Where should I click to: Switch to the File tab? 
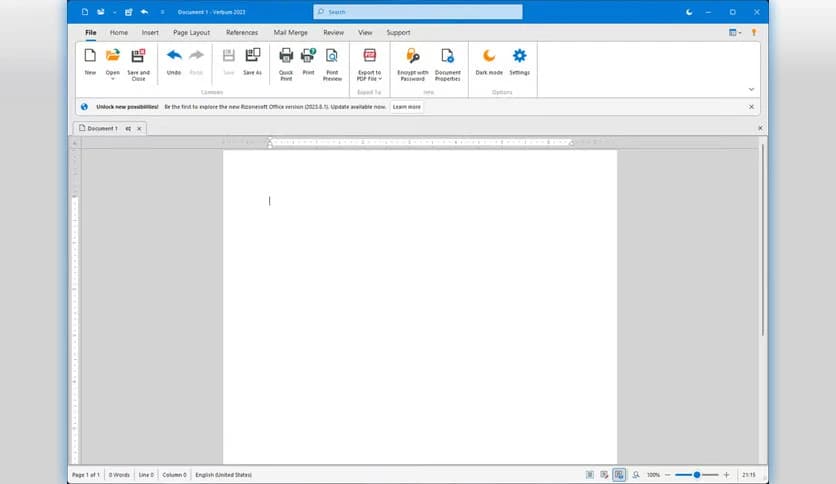pos(91,33)
